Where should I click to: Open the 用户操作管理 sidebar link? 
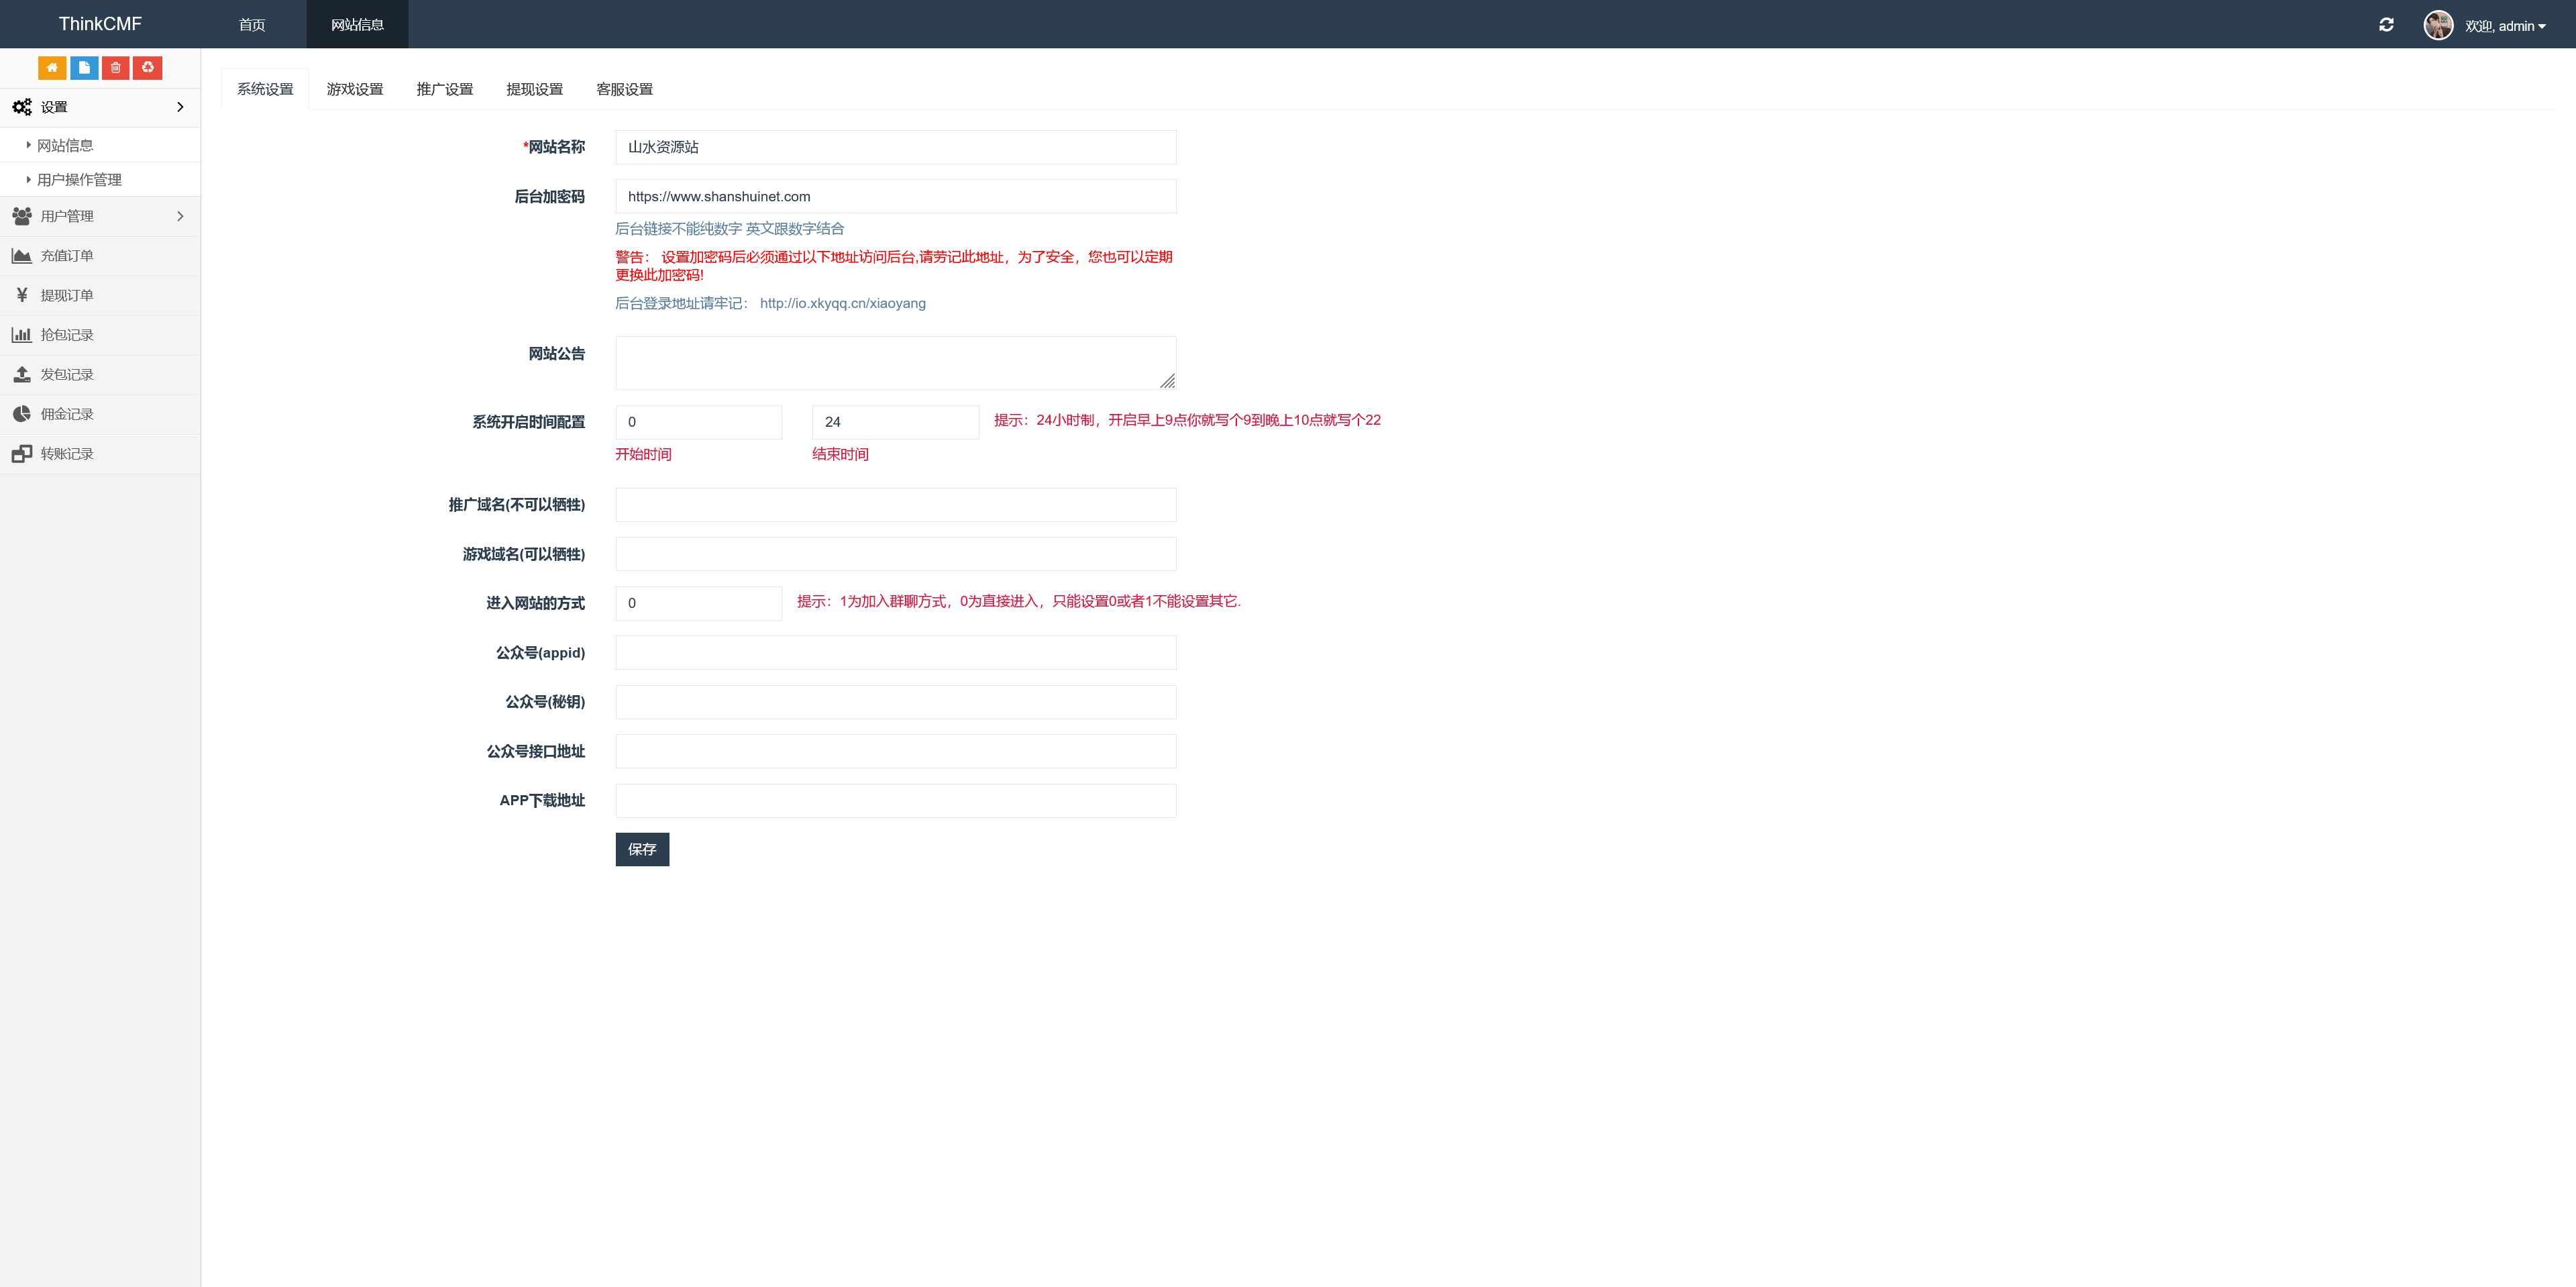(x=79, y=180)
